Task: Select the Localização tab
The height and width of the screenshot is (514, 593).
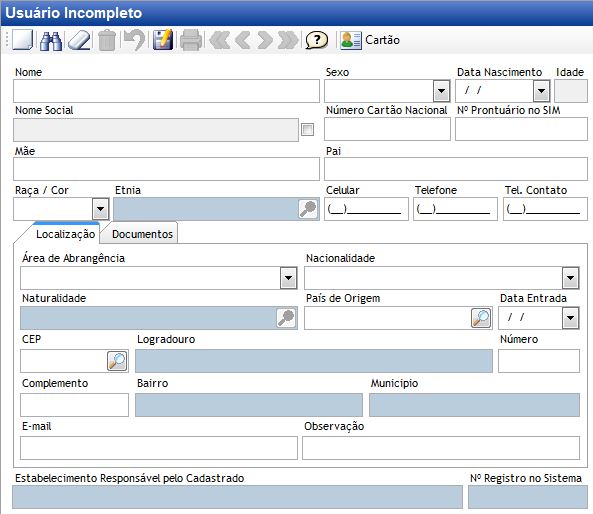Action: [x=65, y=234]
